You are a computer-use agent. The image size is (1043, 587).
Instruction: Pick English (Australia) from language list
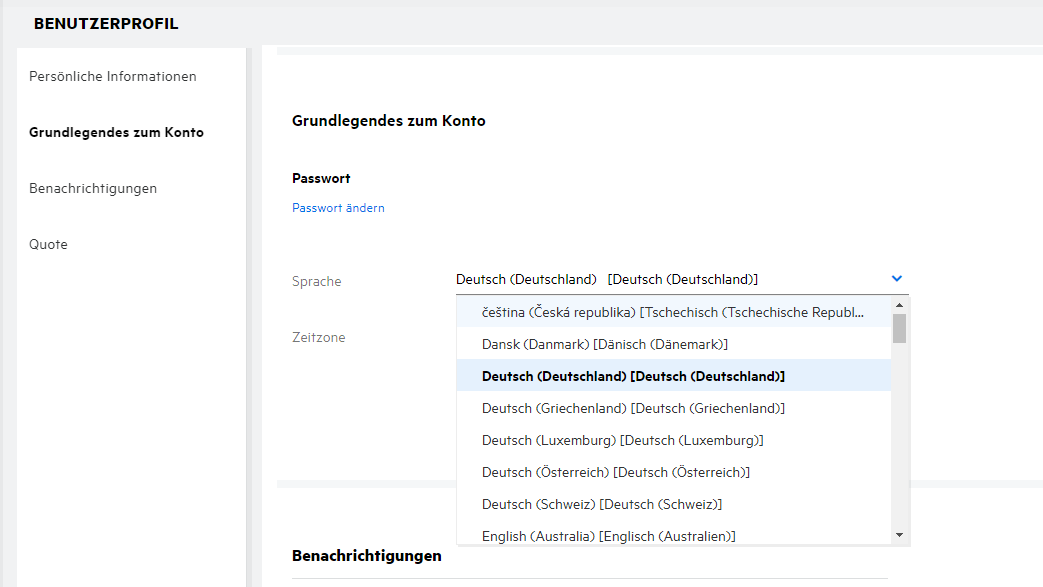(x=608, y=536)
